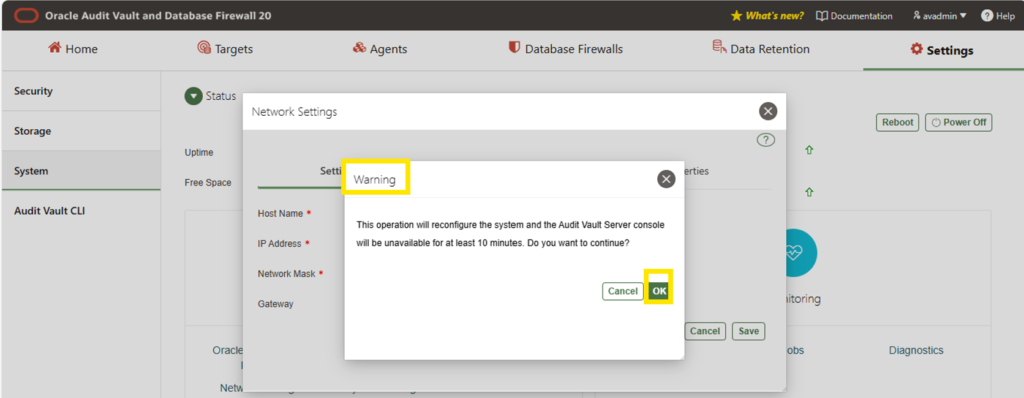The height and width of the screenshot is (398, 1024).
Task: Select the Data Retention tab
Action: tap(761, 49)
